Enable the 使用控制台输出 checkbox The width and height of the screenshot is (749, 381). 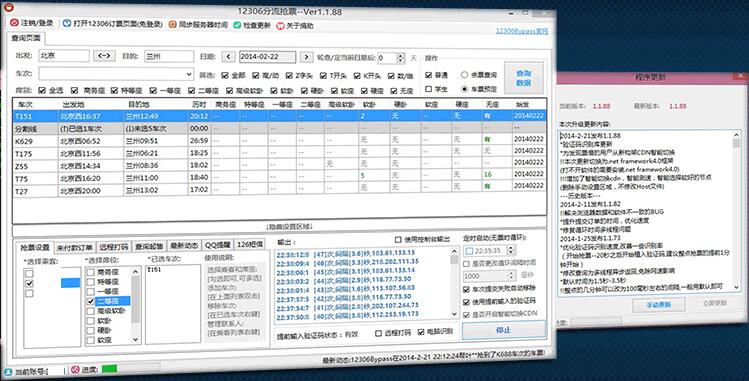[398, 239]
